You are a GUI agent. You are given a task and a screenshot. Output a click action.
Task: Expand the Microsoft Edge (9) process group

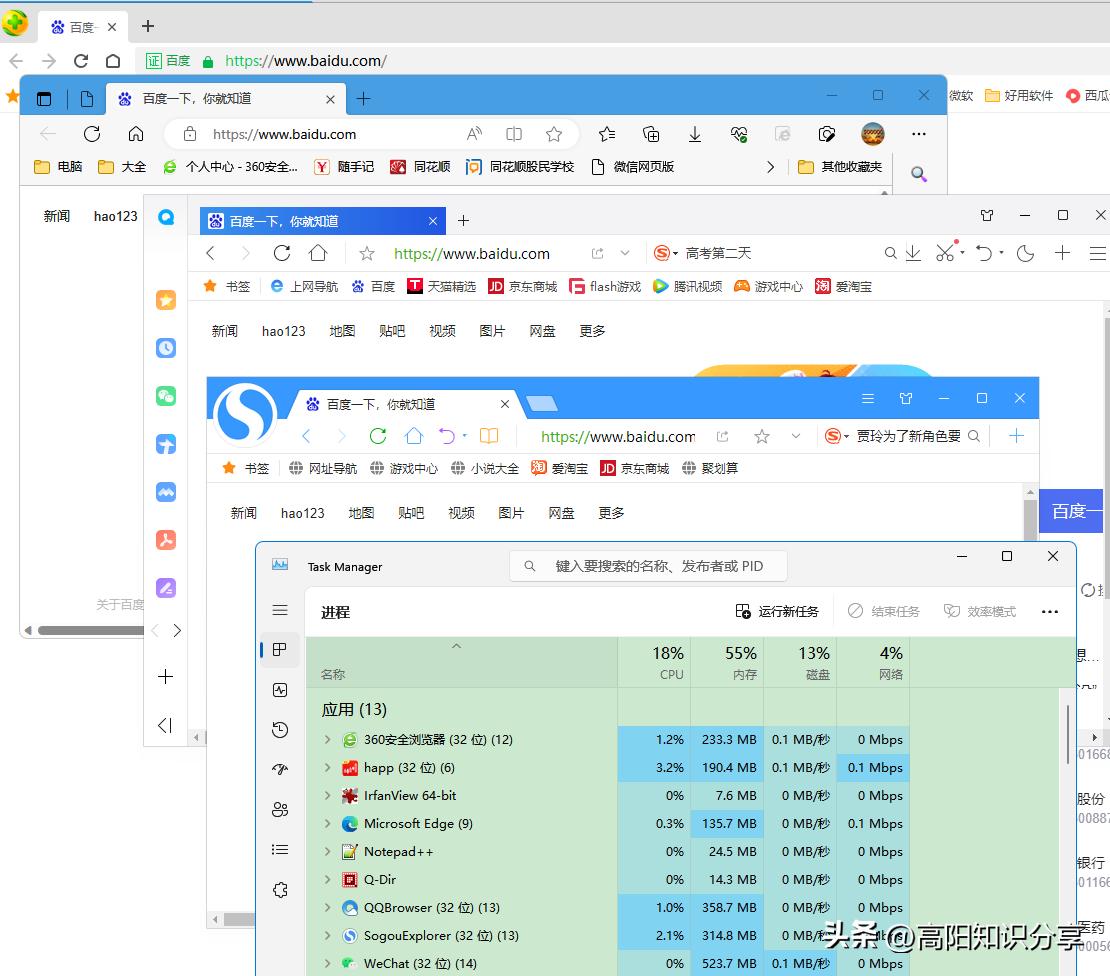pyautogui.click(x=327, y=823)
